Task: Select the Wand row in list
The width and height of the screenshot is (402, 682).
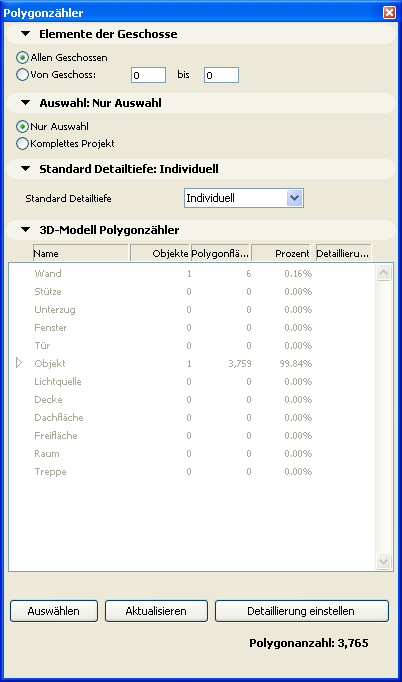Action: [x=191, y=274]
